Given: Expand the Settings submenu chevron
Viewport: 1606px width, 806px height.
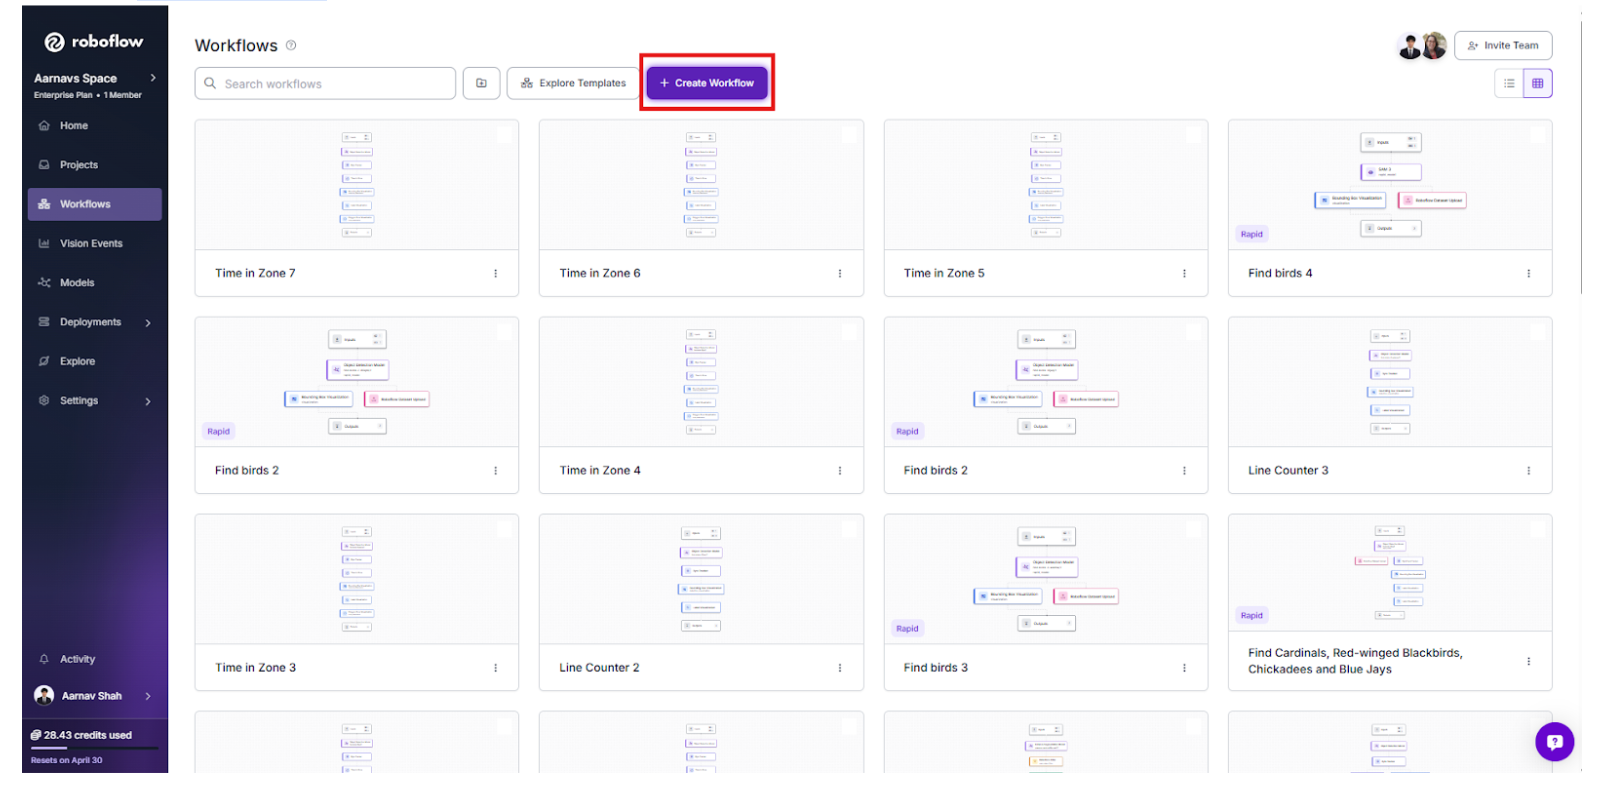Looking at the screenshot, I should [x=148, y=402].
